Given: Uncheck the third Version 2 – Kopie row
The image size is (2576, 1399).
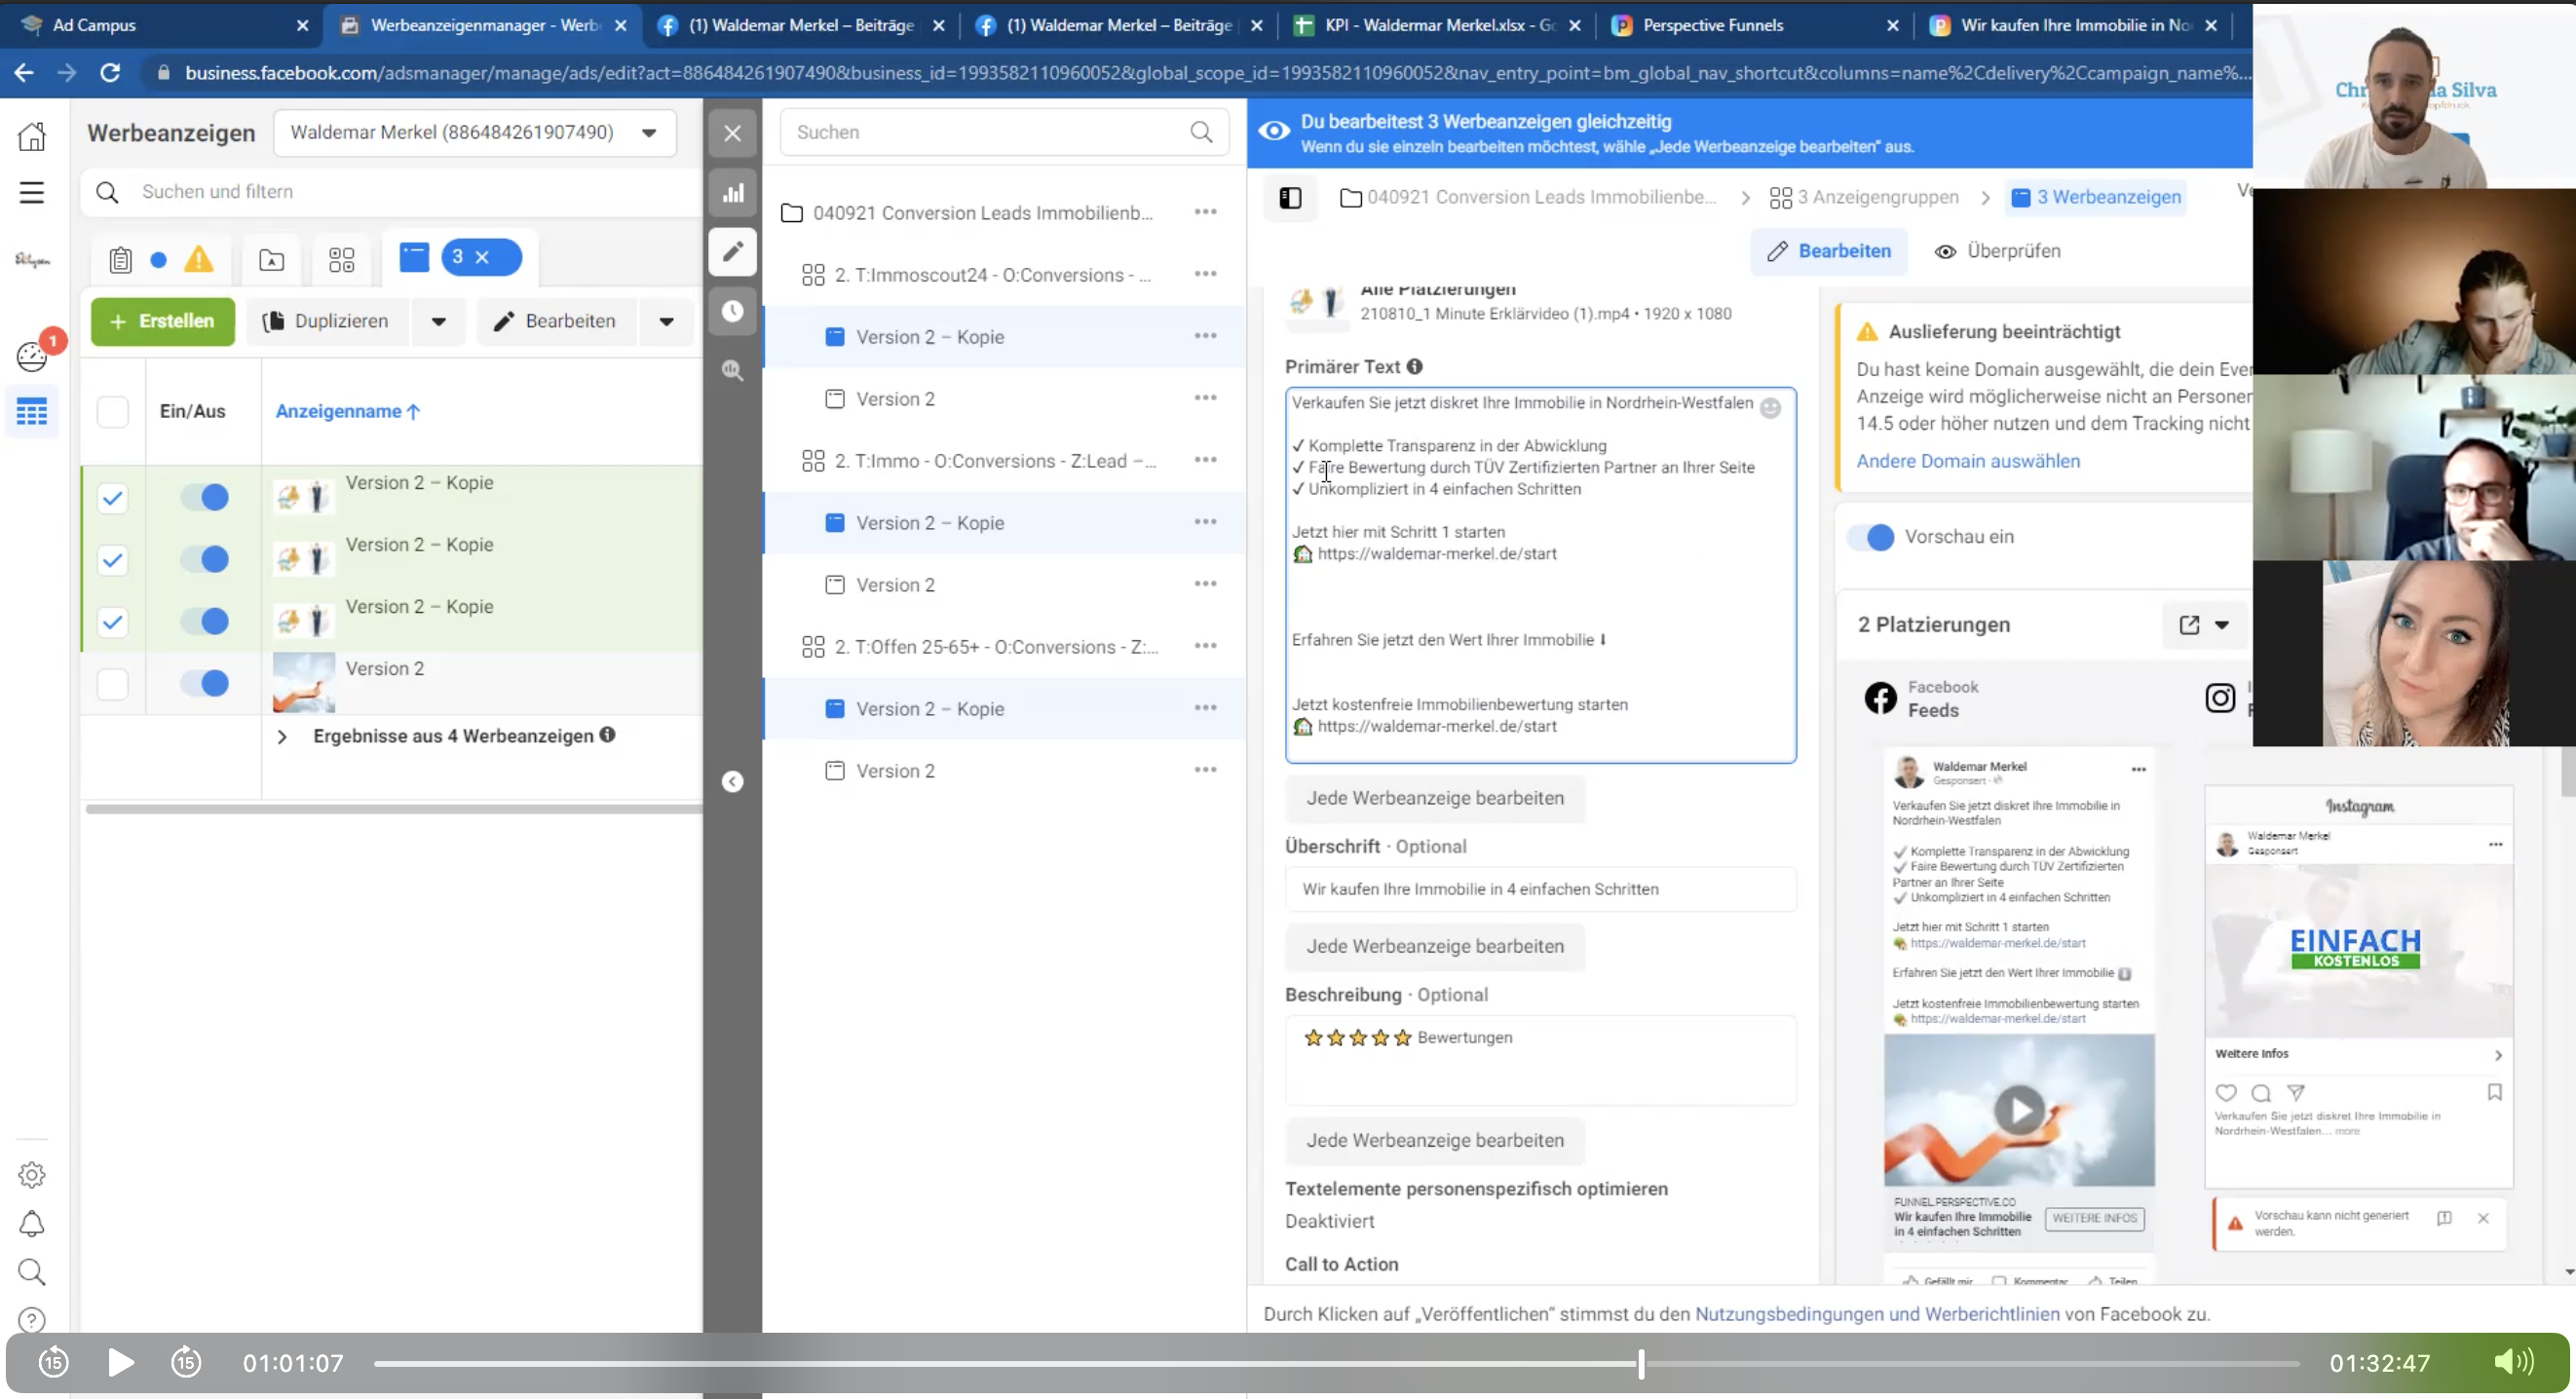Looking at the screenshot, I should point(113,621).
